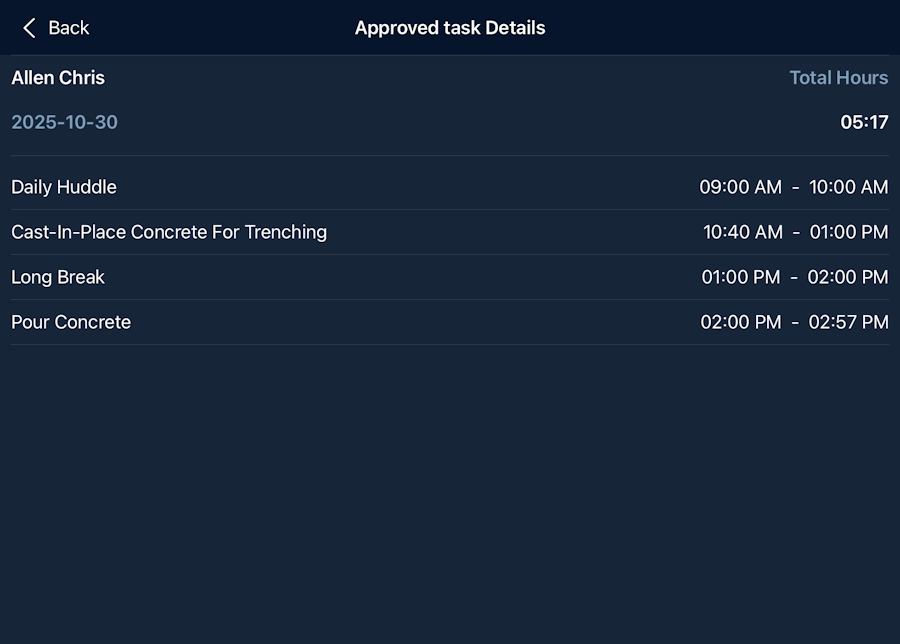The height and width of the screenshot is (644, 900).
Task: Click the Long Break start time 01:00 PM
Action: click(740, 277)
